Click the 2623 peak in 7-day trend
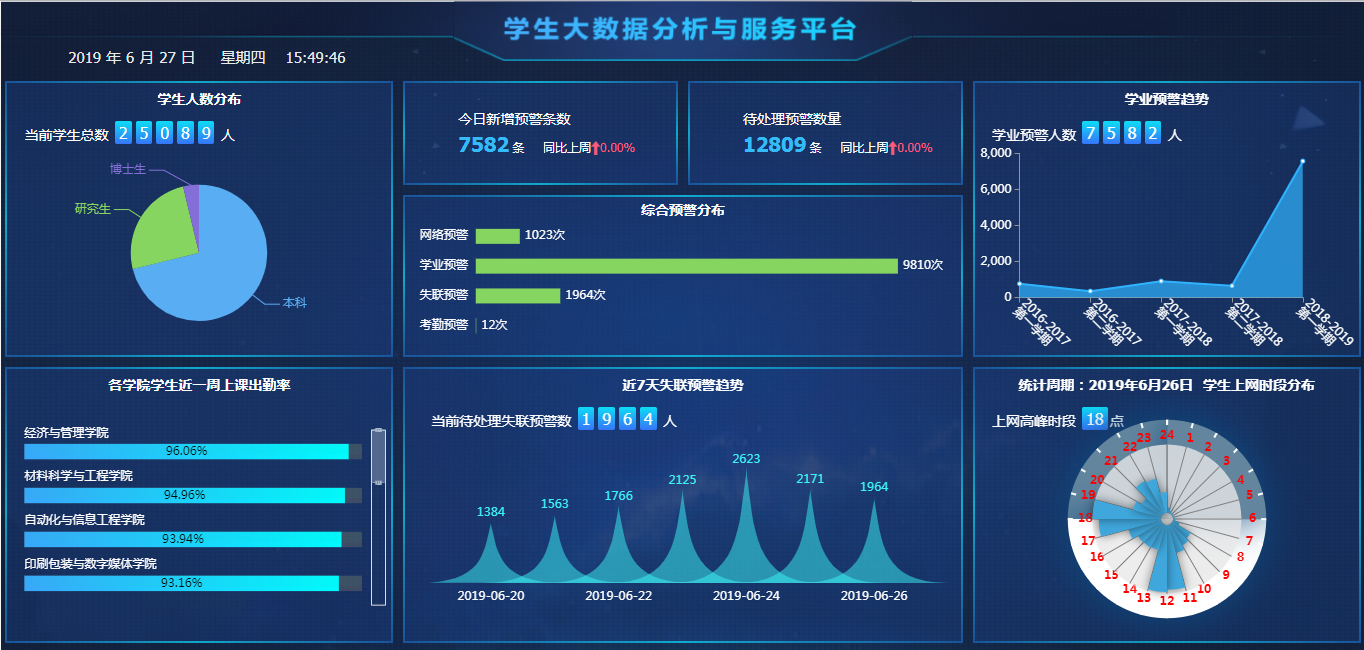The image size is (1364, 650). pyautogui.click(x=746, y=480)
